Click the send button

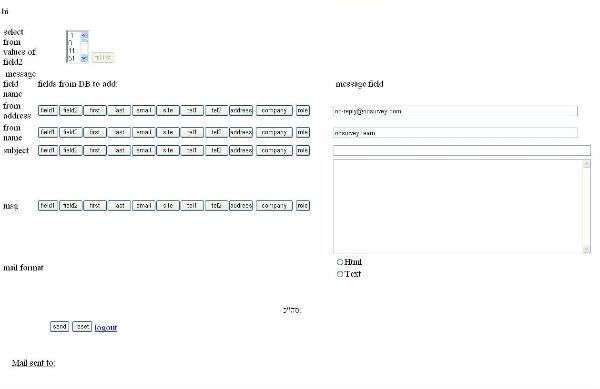(59, 327)
